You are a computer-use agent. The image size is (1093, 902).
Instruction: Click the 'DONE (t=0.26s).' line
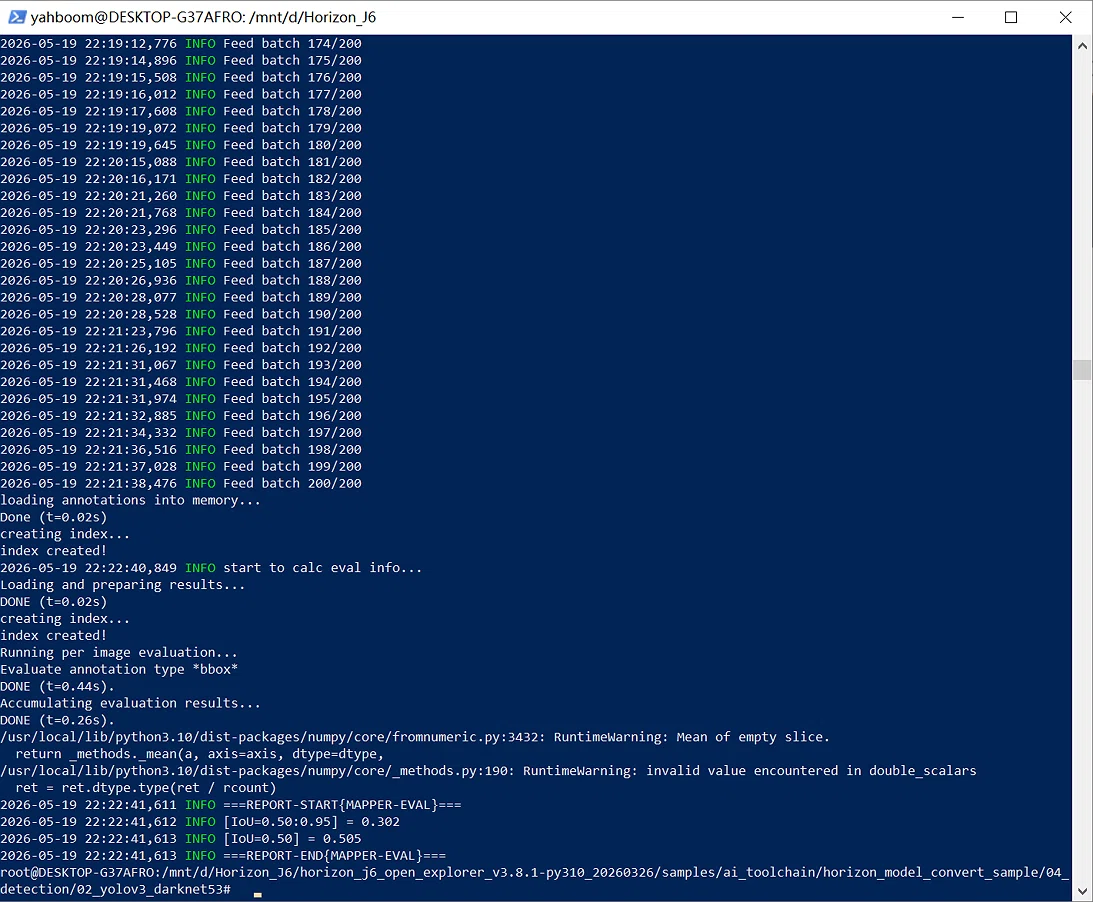coord(57,720)
